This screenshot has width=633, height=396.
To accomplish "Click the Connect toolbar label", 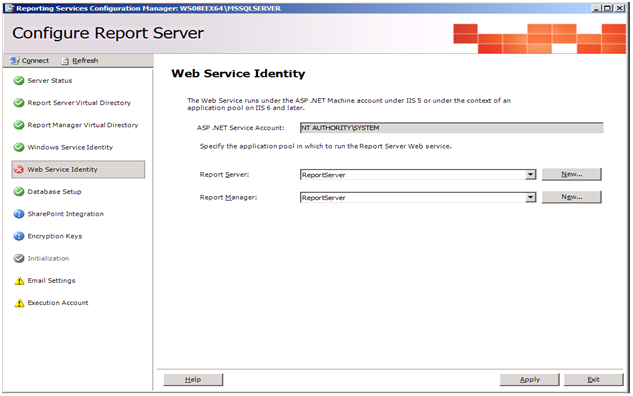I will pyautogui.click(x=35, y=61).
